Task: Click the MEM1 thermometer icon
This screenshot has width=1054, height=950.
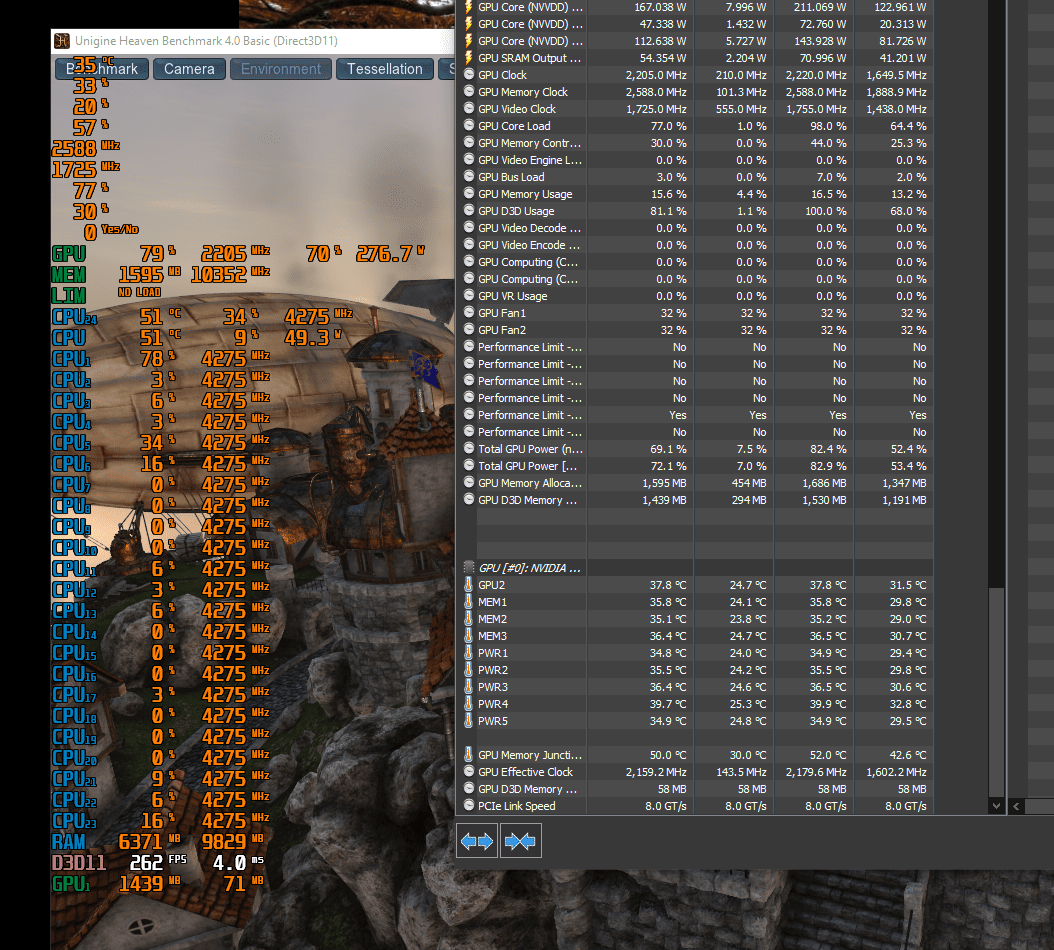Action: [469, 602]
